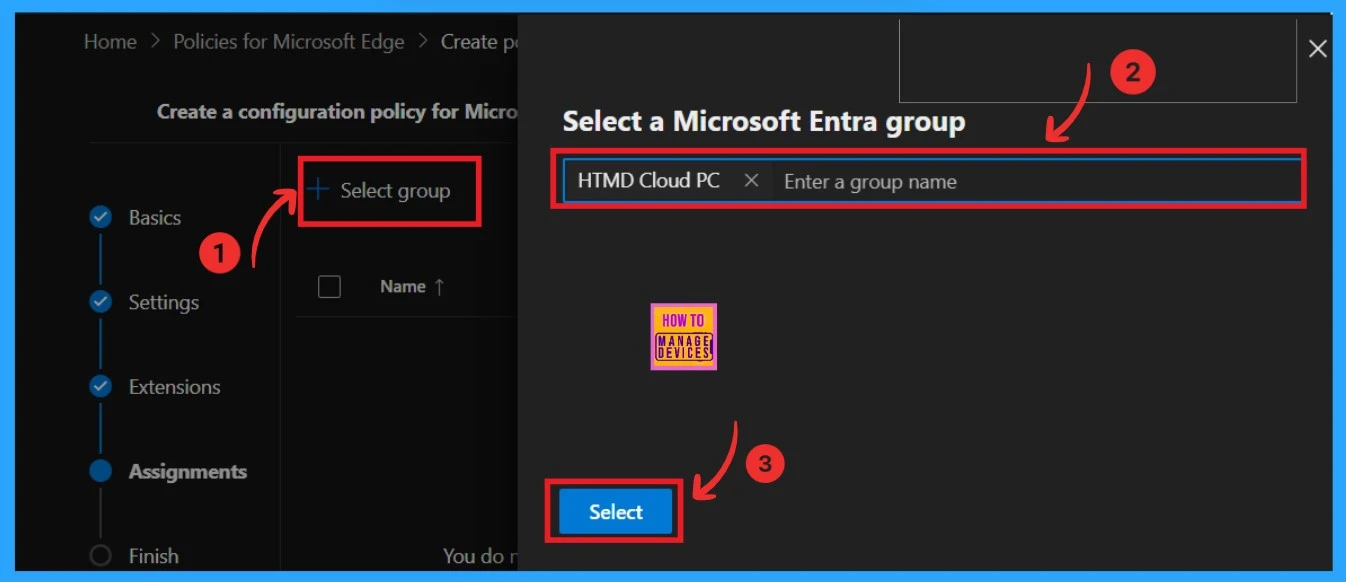Viewport: 1346px width, 582px height.
Task: Click the Finish step empty circle indicator
Action: click(100, 556)
